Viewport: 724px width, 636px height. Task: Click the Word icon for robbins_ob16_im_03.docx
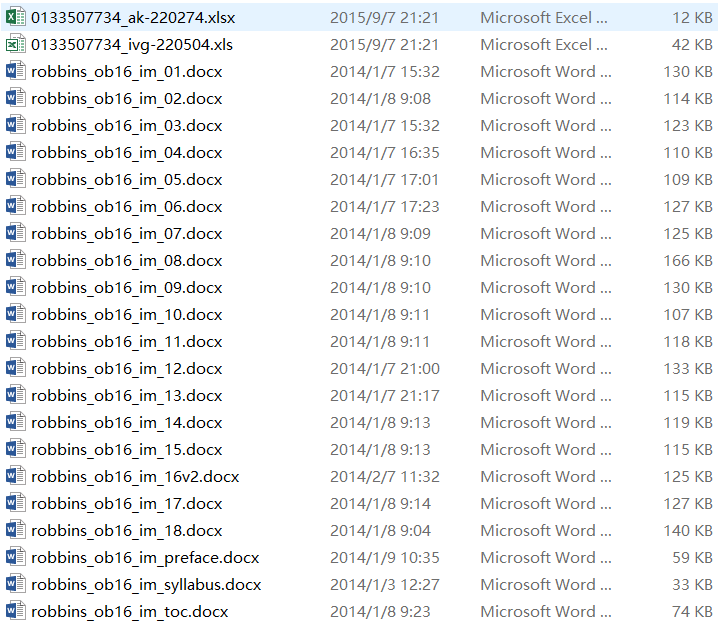(15, 125)
